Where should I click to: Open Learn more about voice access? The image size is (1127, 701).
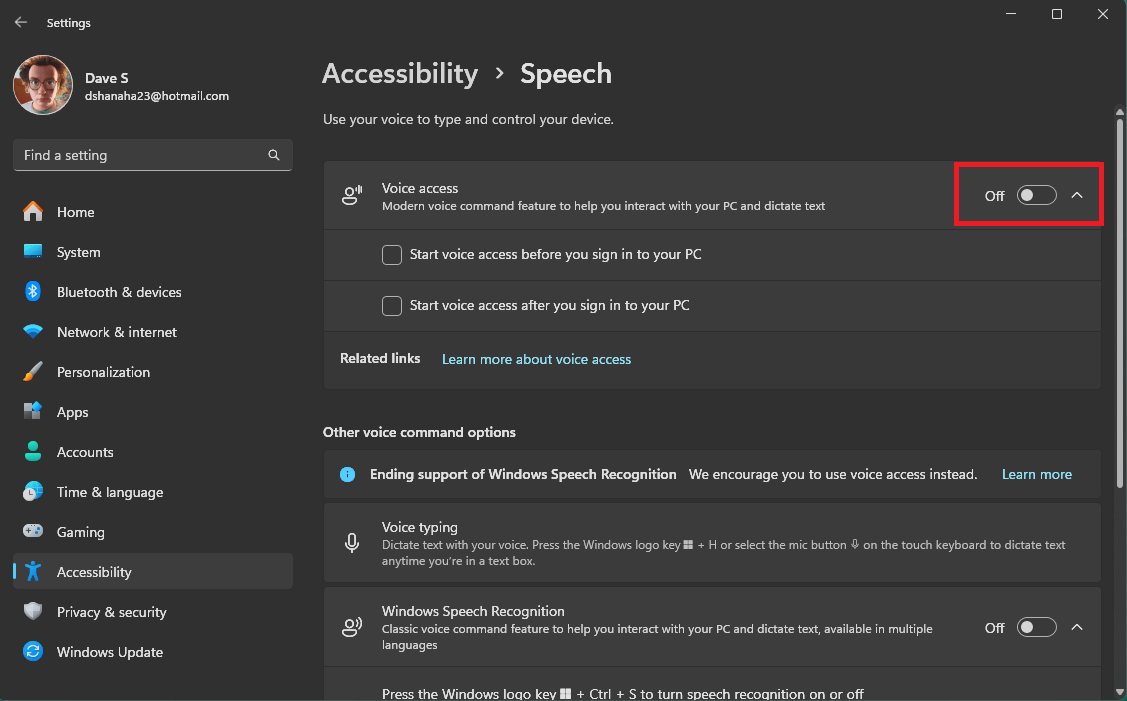[x=536, y=359]
